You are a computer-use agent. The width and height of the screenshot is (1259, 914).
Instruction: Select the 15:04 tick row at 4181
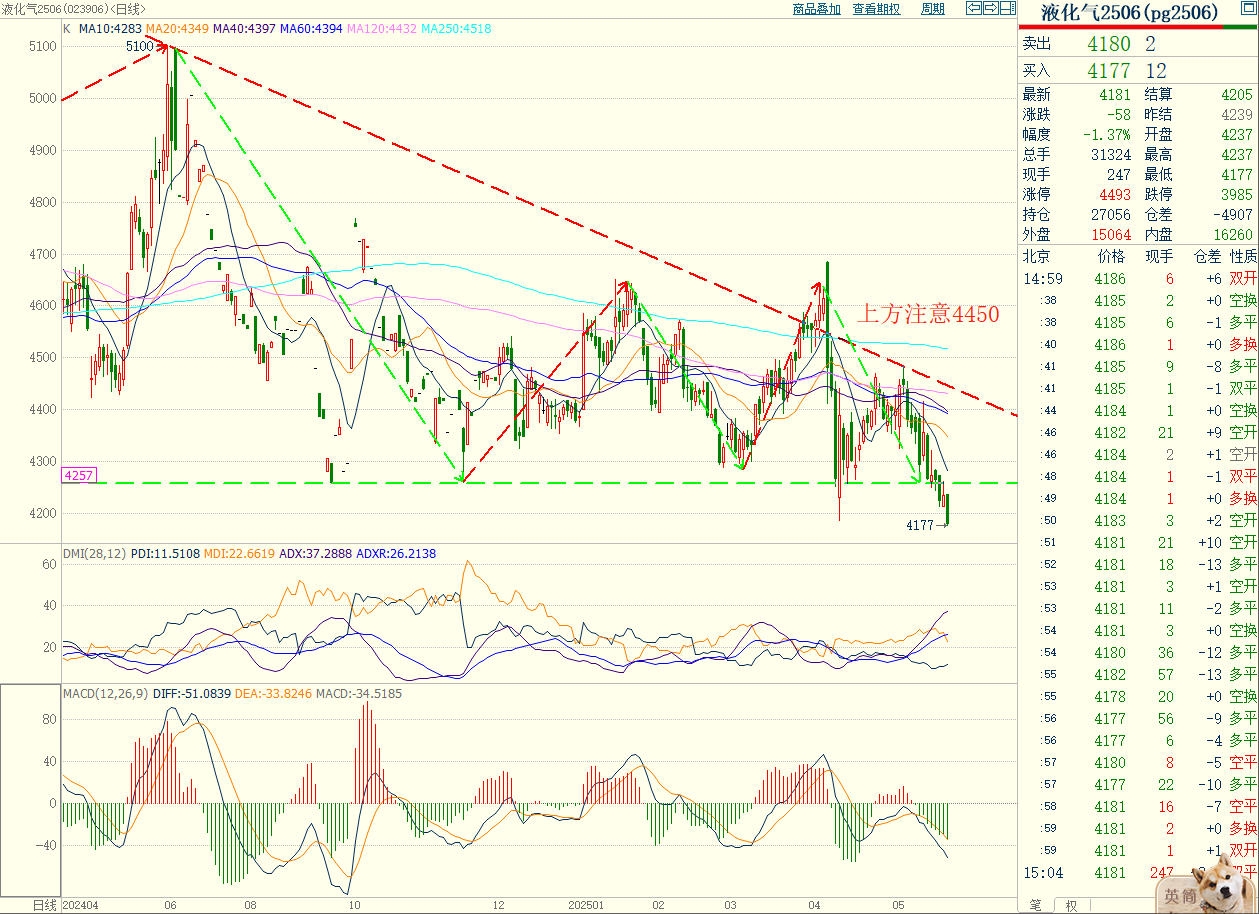coord(1139,873)
